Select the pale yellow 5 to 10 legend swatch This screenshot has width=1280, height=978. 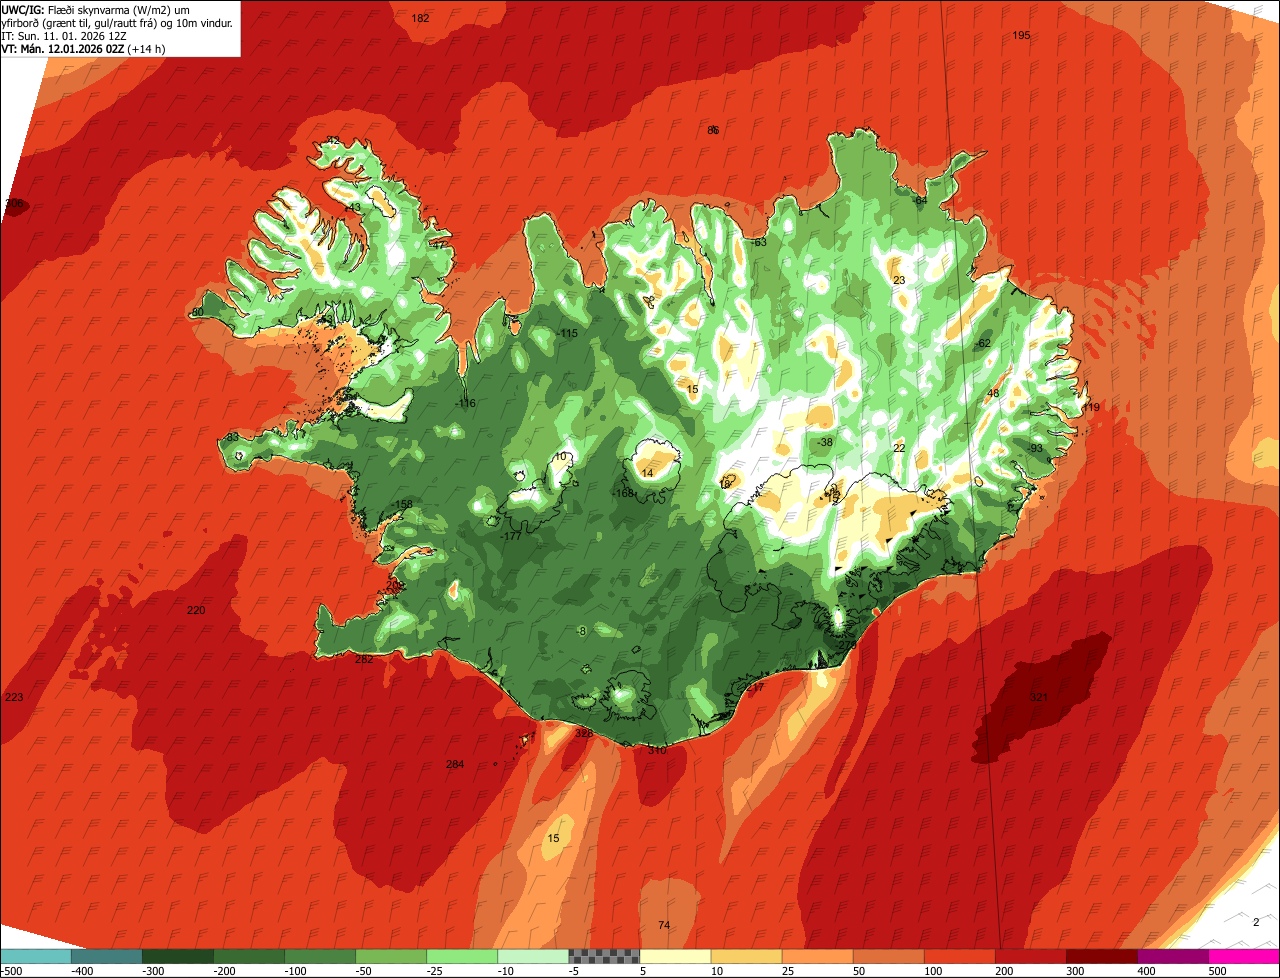(x=675, y=956)
